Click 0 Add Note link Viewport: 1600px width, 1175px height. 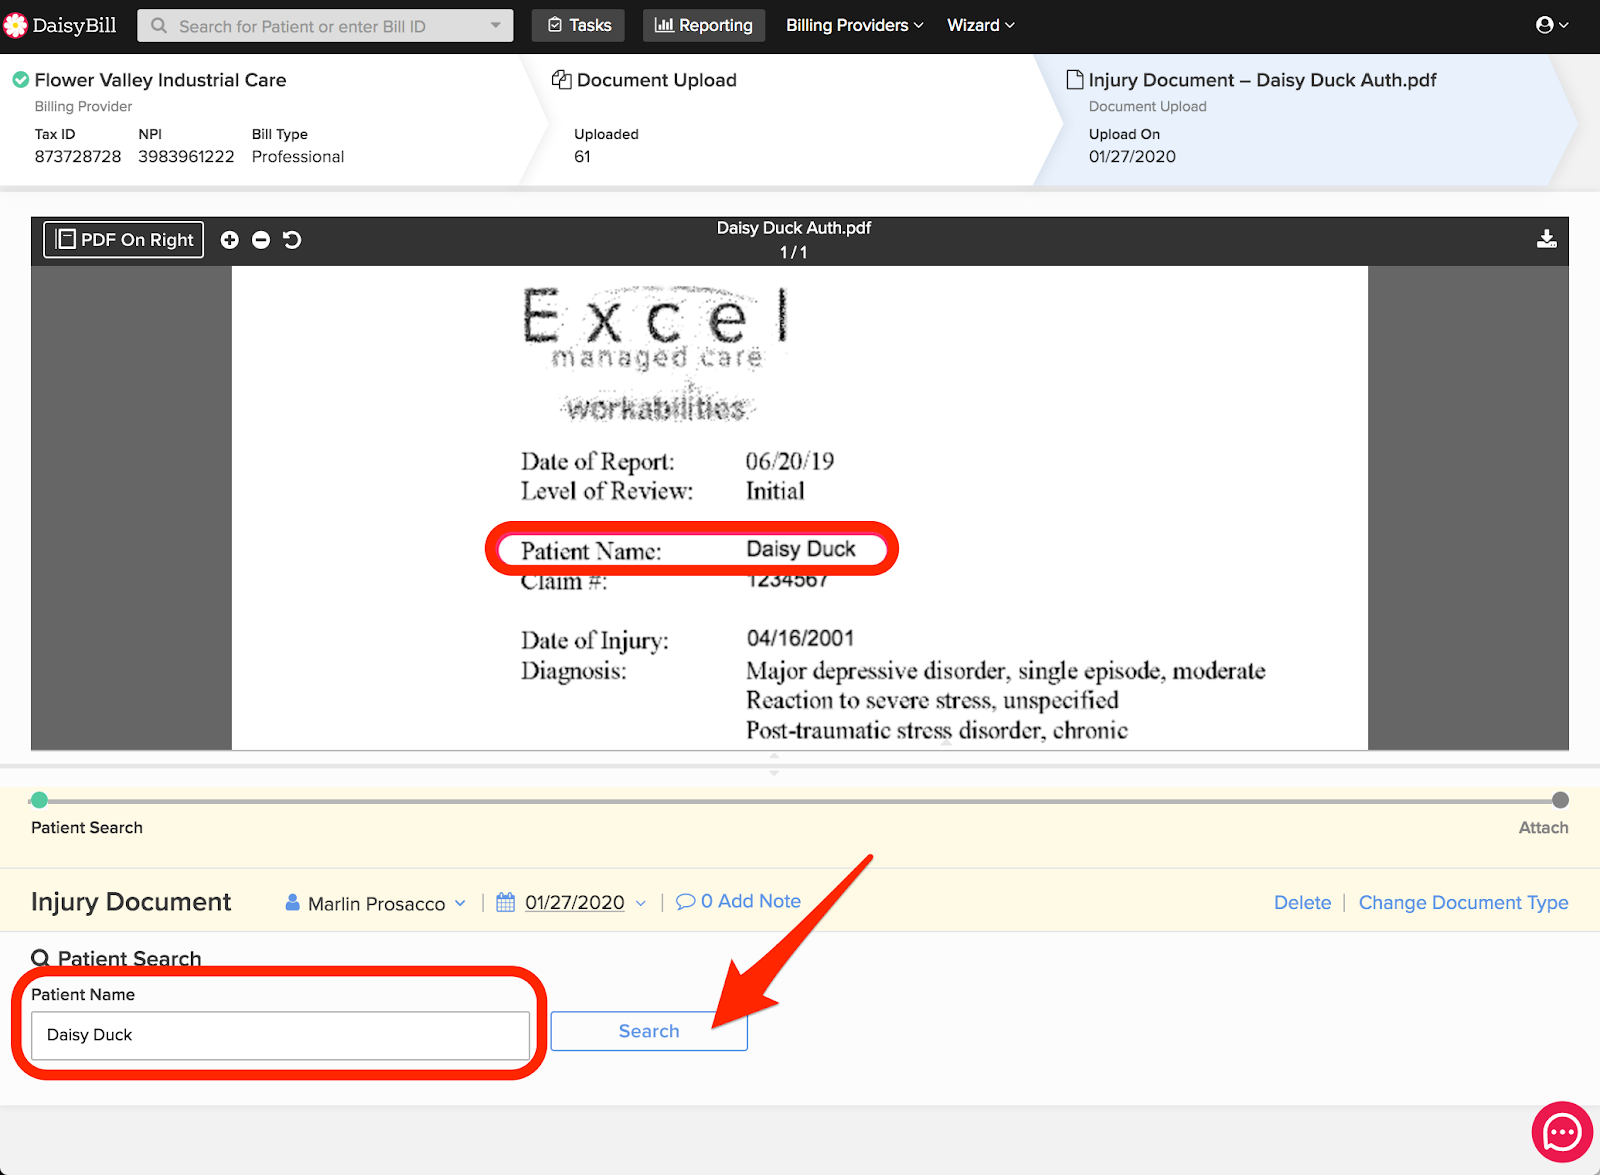pyautogui.click(x=751, y=901)
